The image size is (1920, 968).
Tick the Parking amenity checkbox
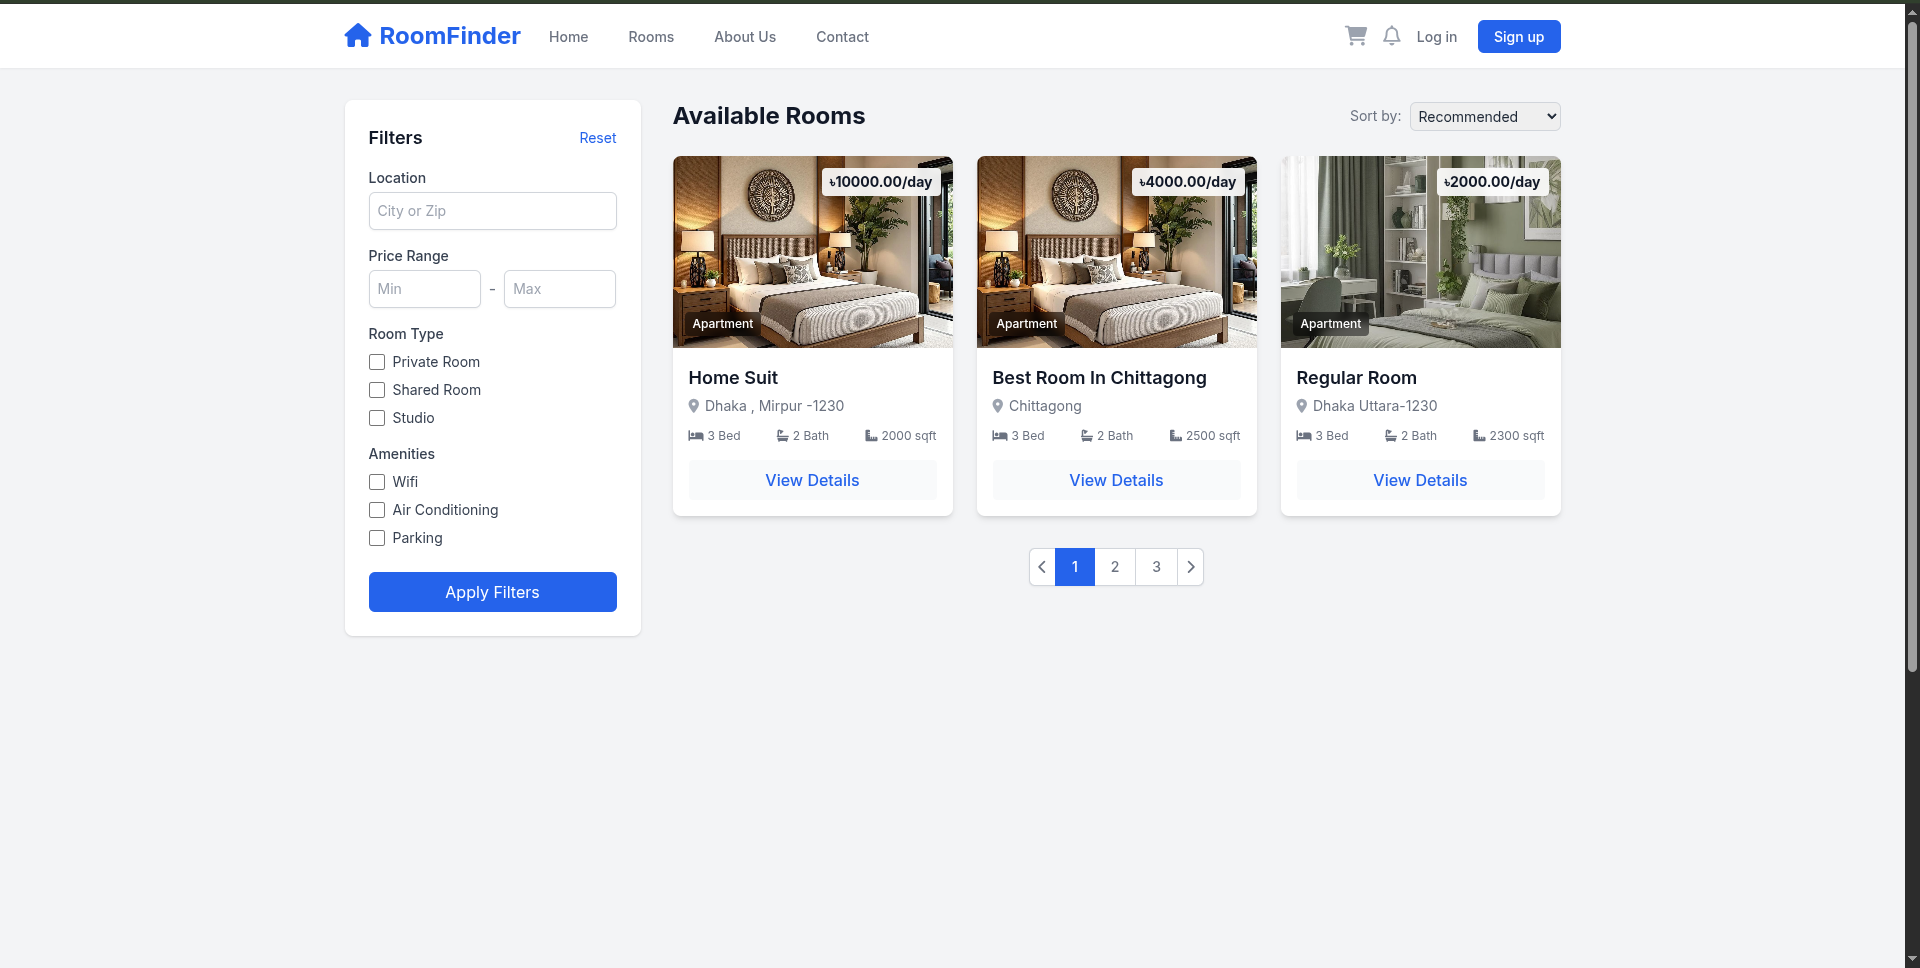click(377, 538)
